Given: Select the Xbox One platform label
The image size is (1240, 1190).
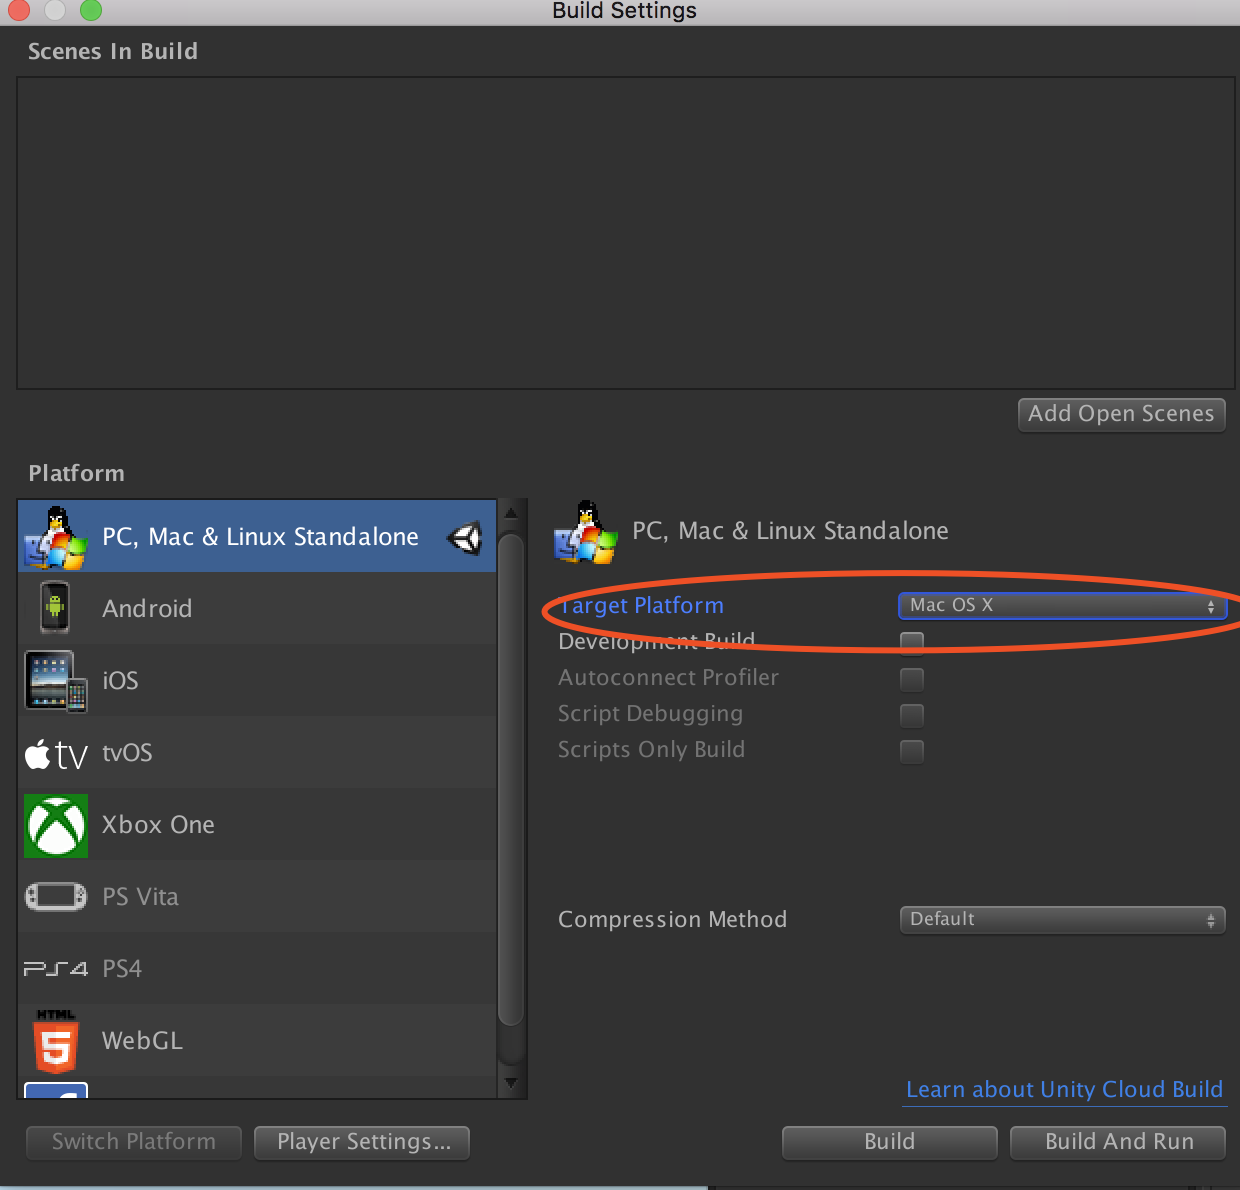Looking at the screenshot, I should tap(158, 825).
